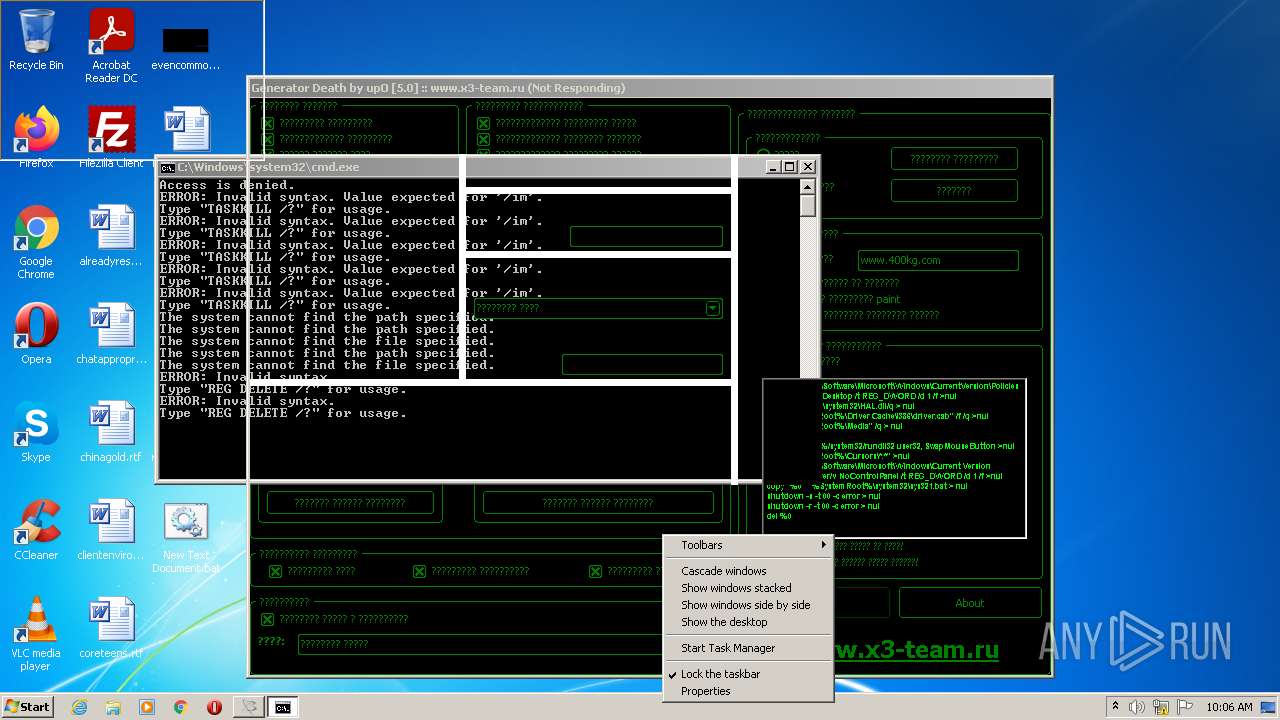The image size is (1280, 720).
Task: Open Windows Explorer folder in taskbar
Action: pyautogui.click(x=113, y=707)
